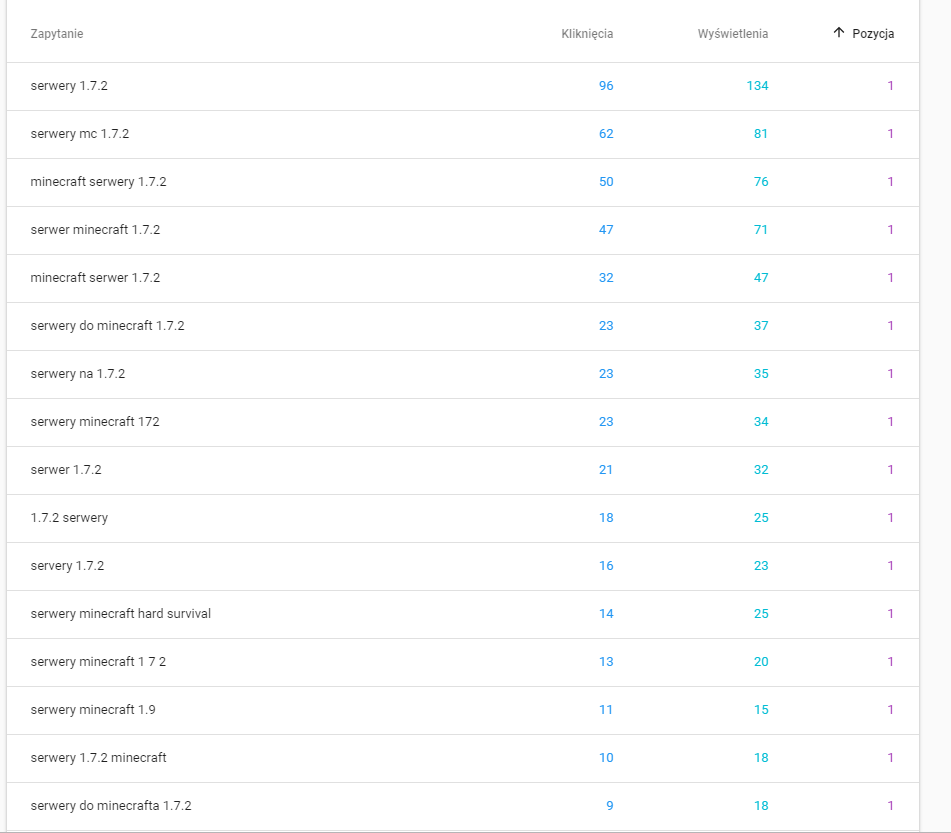
Task: Click the sort arrow icon beside Pozycja
Action: 839,33
